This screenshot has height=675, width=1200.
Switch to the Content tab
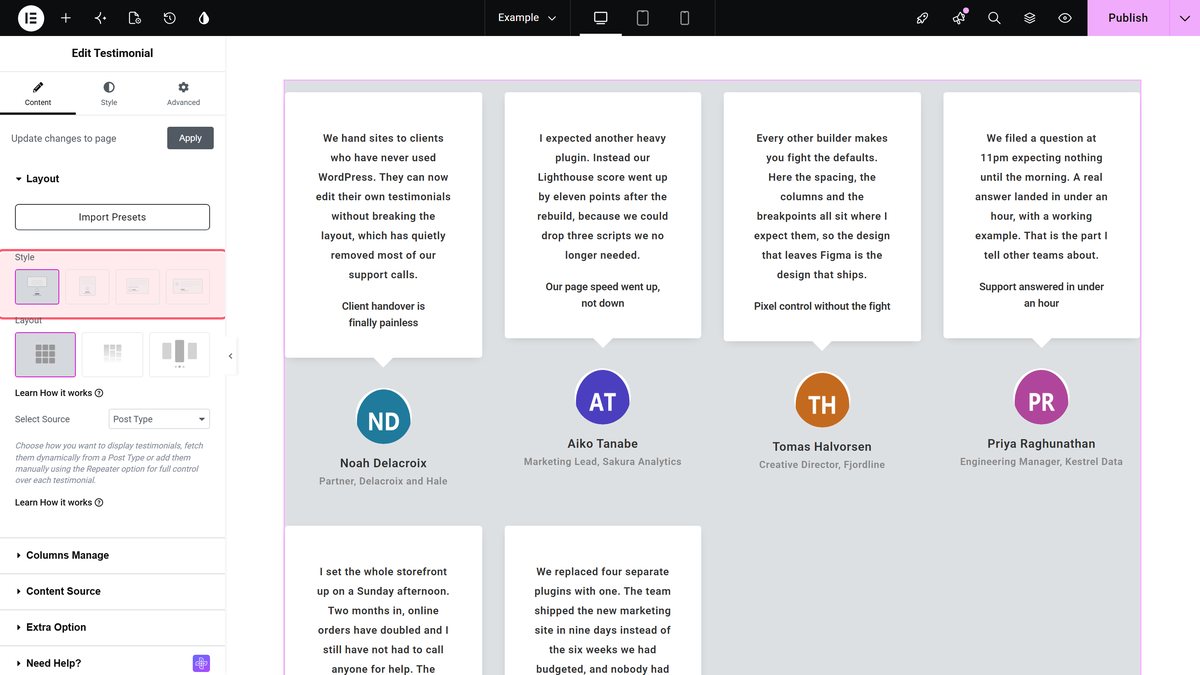click(x=38, y=94)
